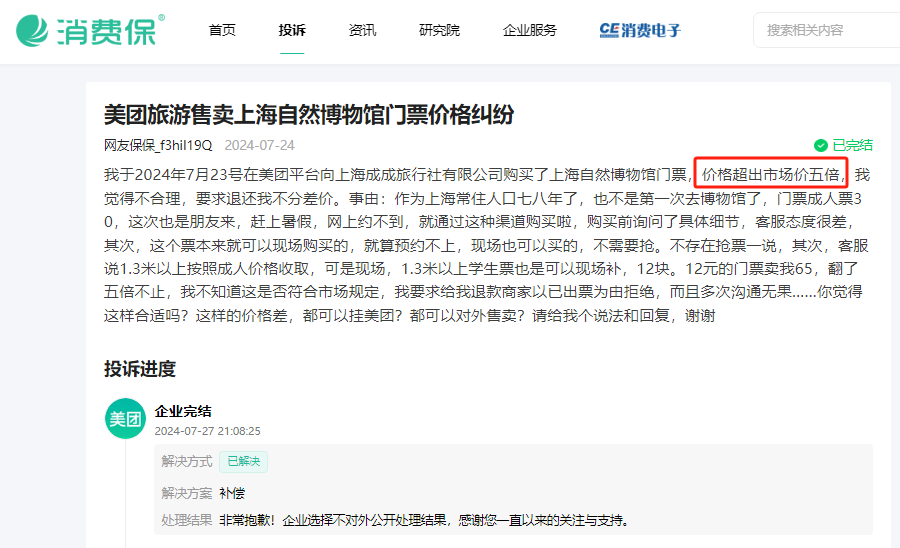900x548 pixels.
Task: Click the 处理结果 label
Action: click(187, 520)
